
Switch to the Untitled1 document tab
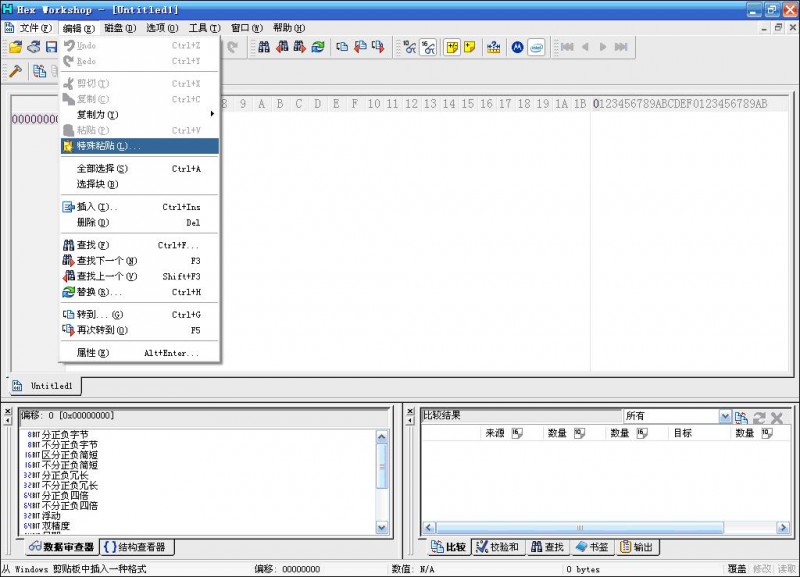click(x=44, y=386)
